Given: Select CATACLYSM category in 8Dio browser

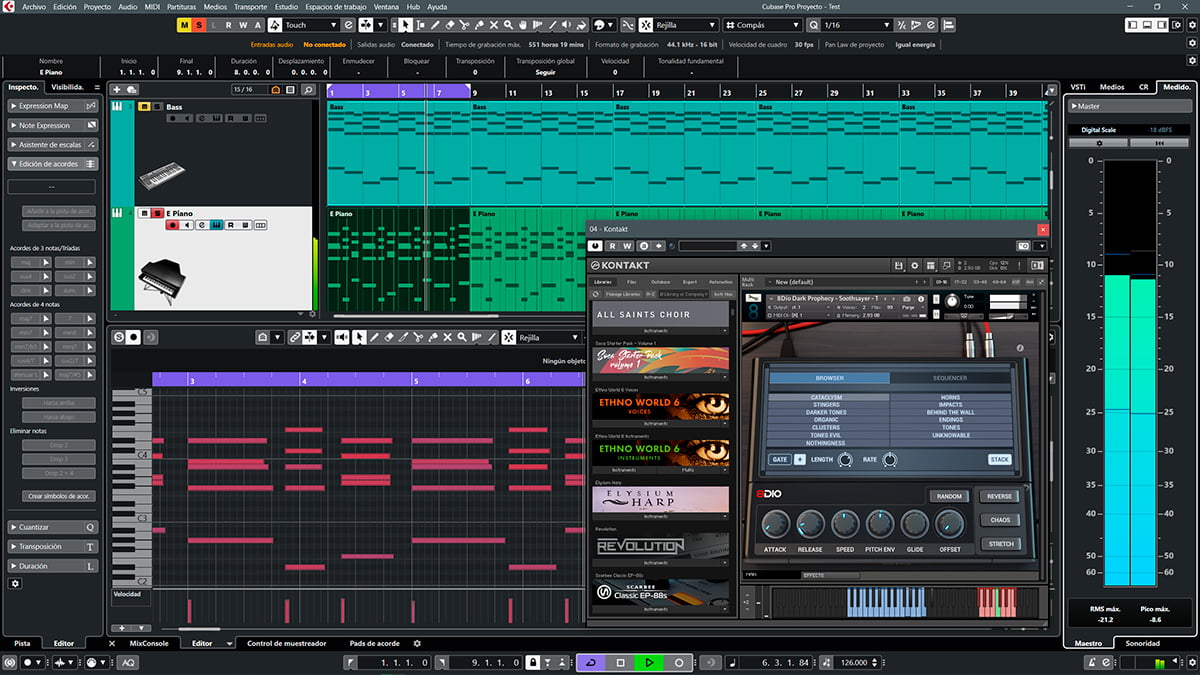Looking at the screenshot, I should point(826,397).
